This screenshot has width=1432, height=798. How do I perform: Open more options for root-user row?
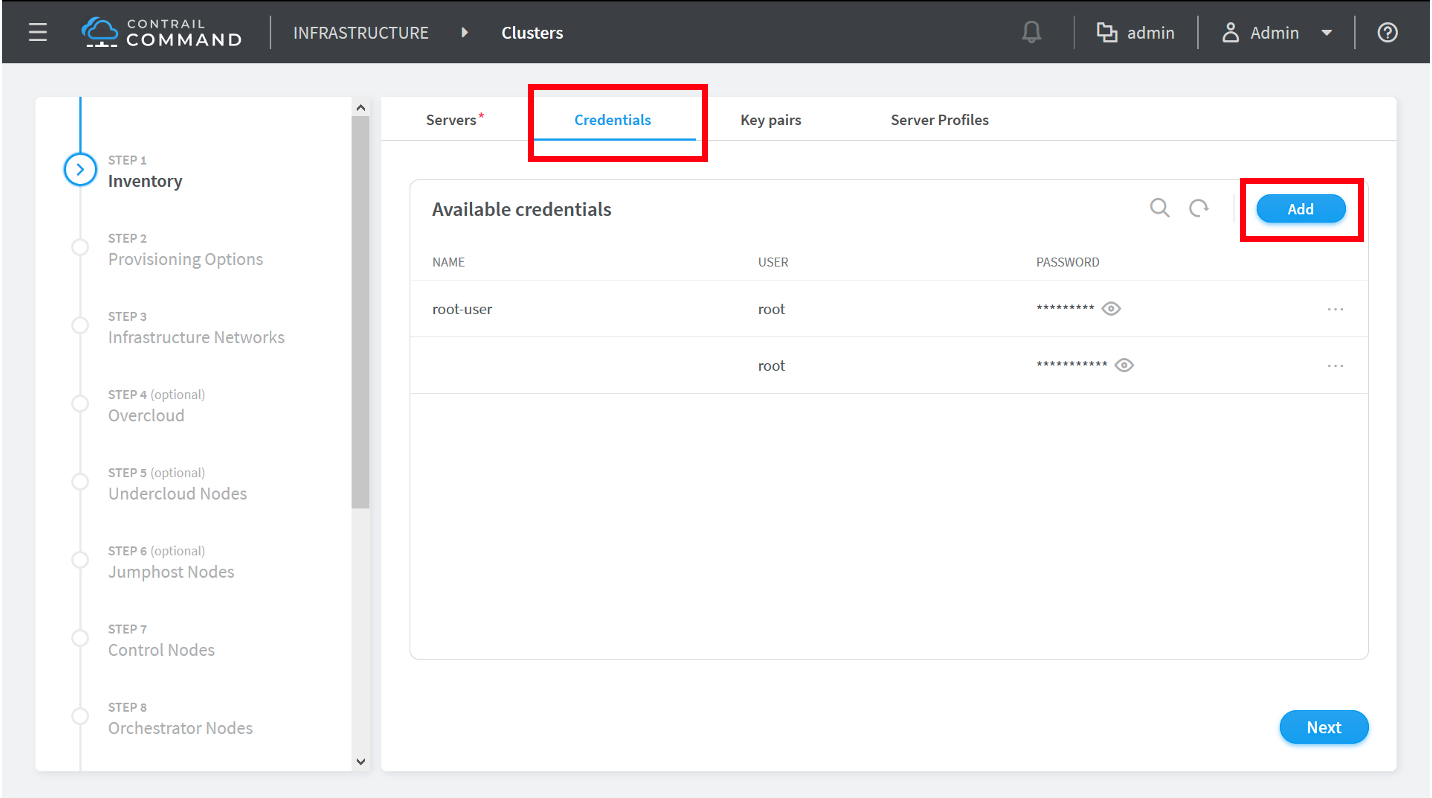(x=1335, y=309)
